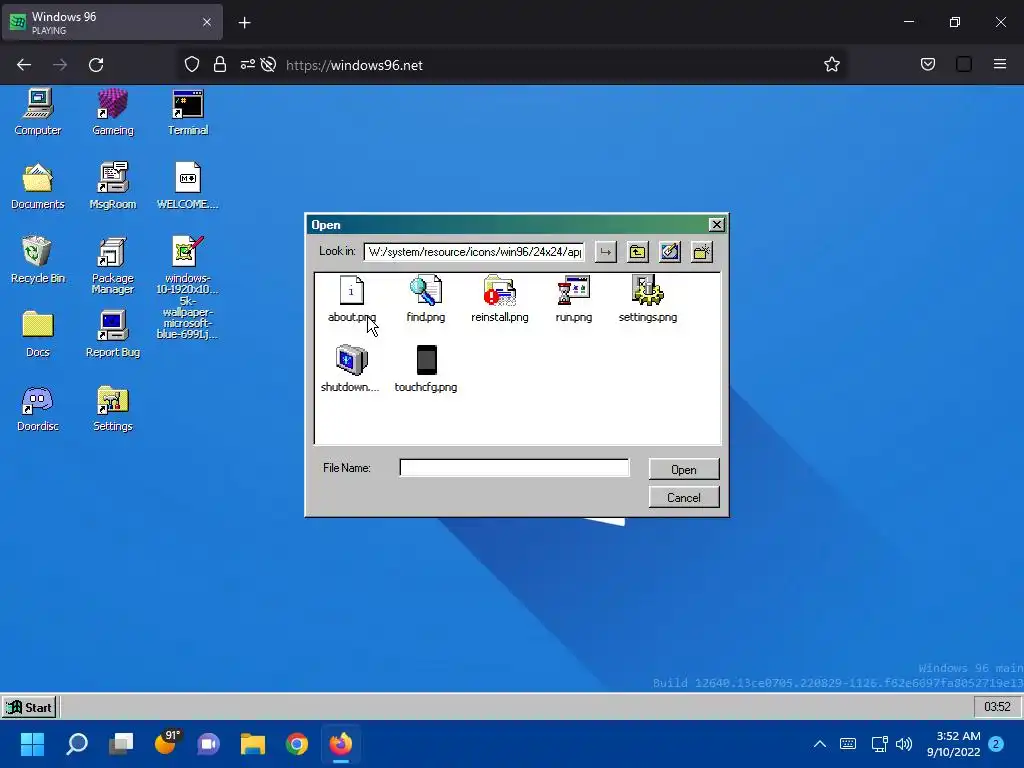Click the tracking protection shield icon

click(x=191, y=64)
